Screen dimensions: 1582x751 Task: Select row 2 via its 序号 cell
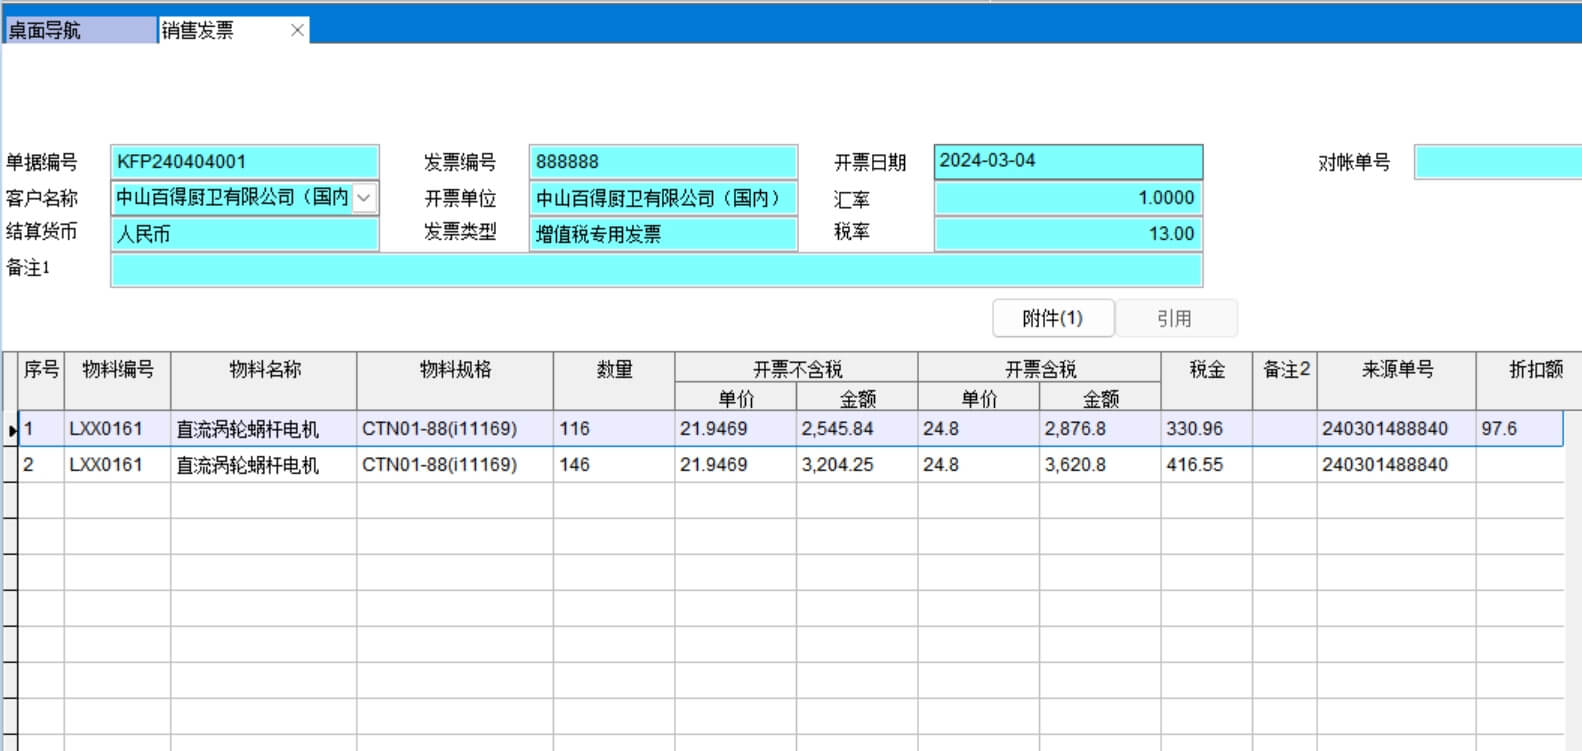pyautogui.click(x=41, y=465)
